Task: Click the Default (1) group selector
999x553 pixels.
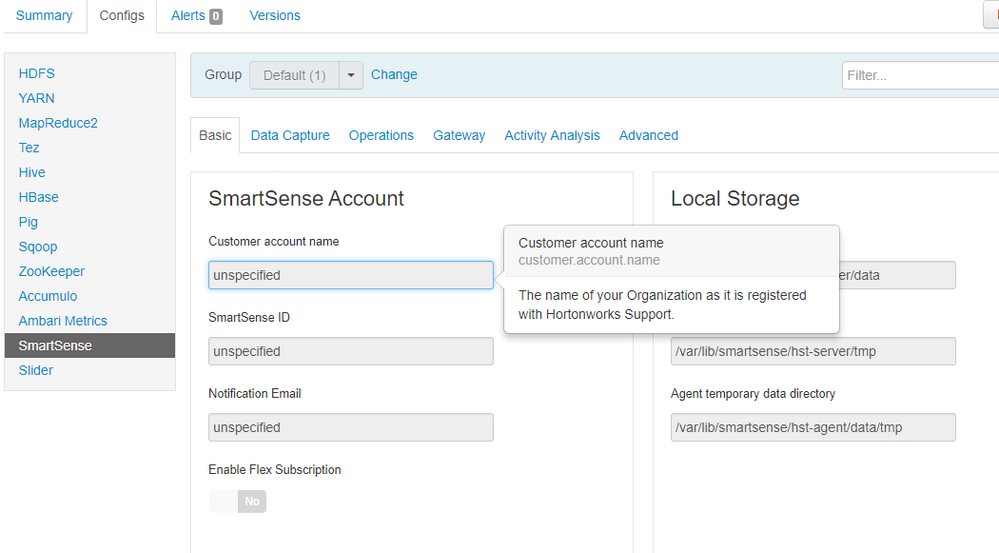Action: tap(295, 75)
